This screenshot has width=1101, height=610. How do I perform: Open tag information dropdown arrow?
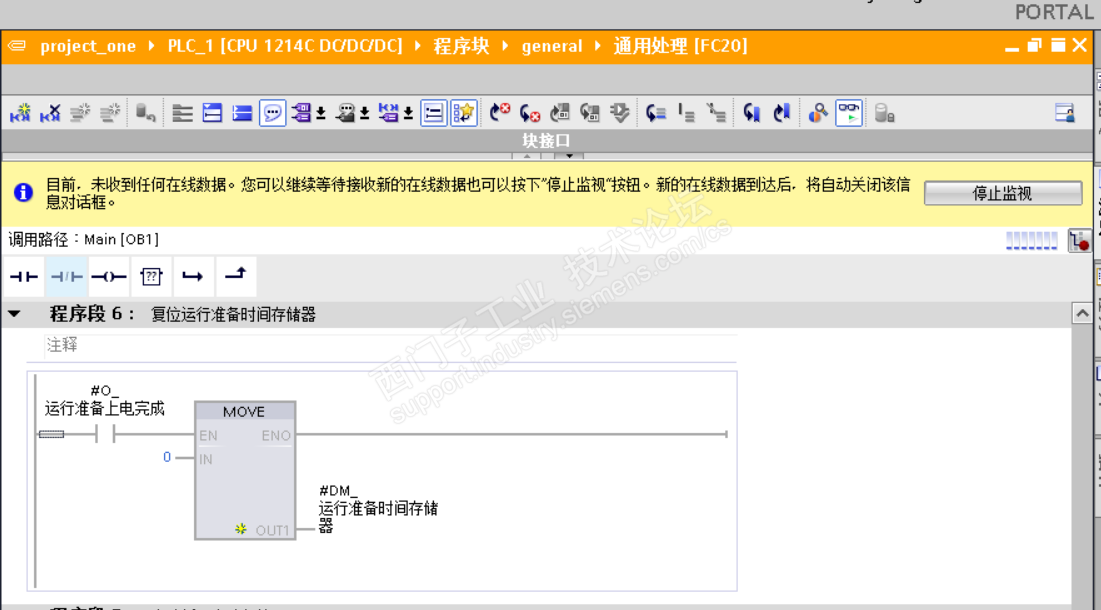click(x=364, y=114)
